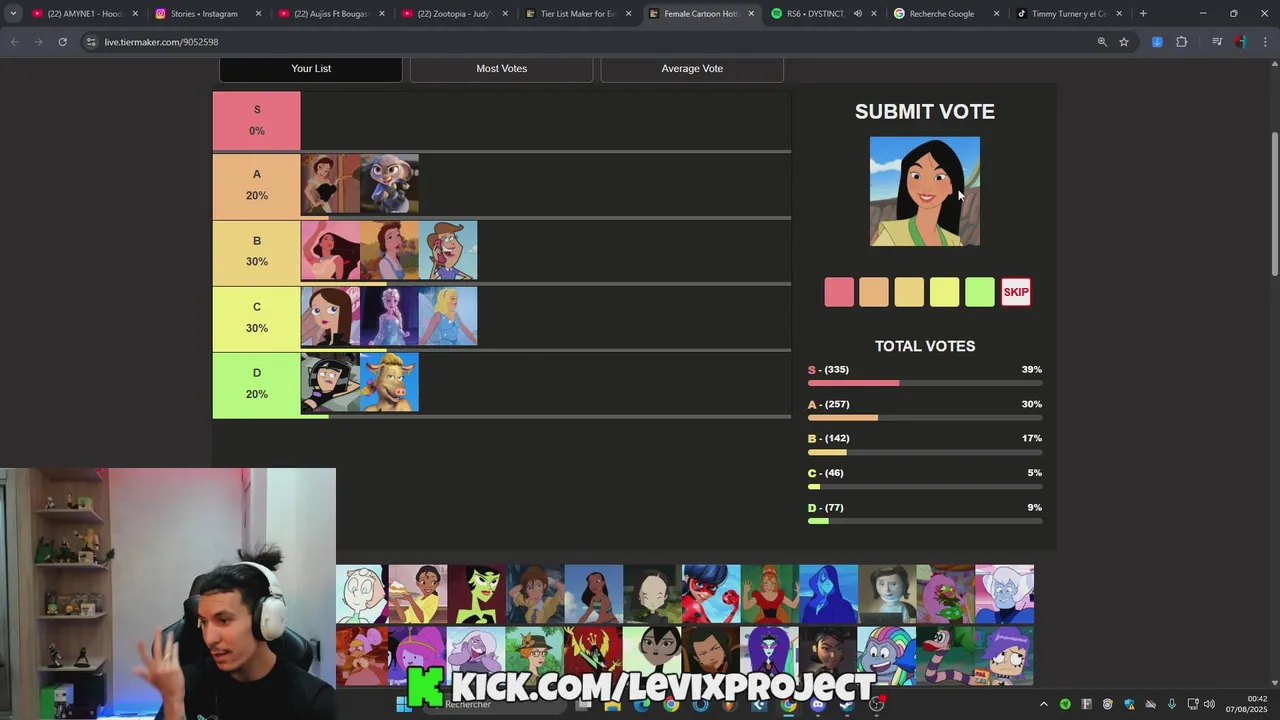Select the black-dress woman in tier A
The height and width of the screenshot is (720, 1280).
(x=330, y=184)
